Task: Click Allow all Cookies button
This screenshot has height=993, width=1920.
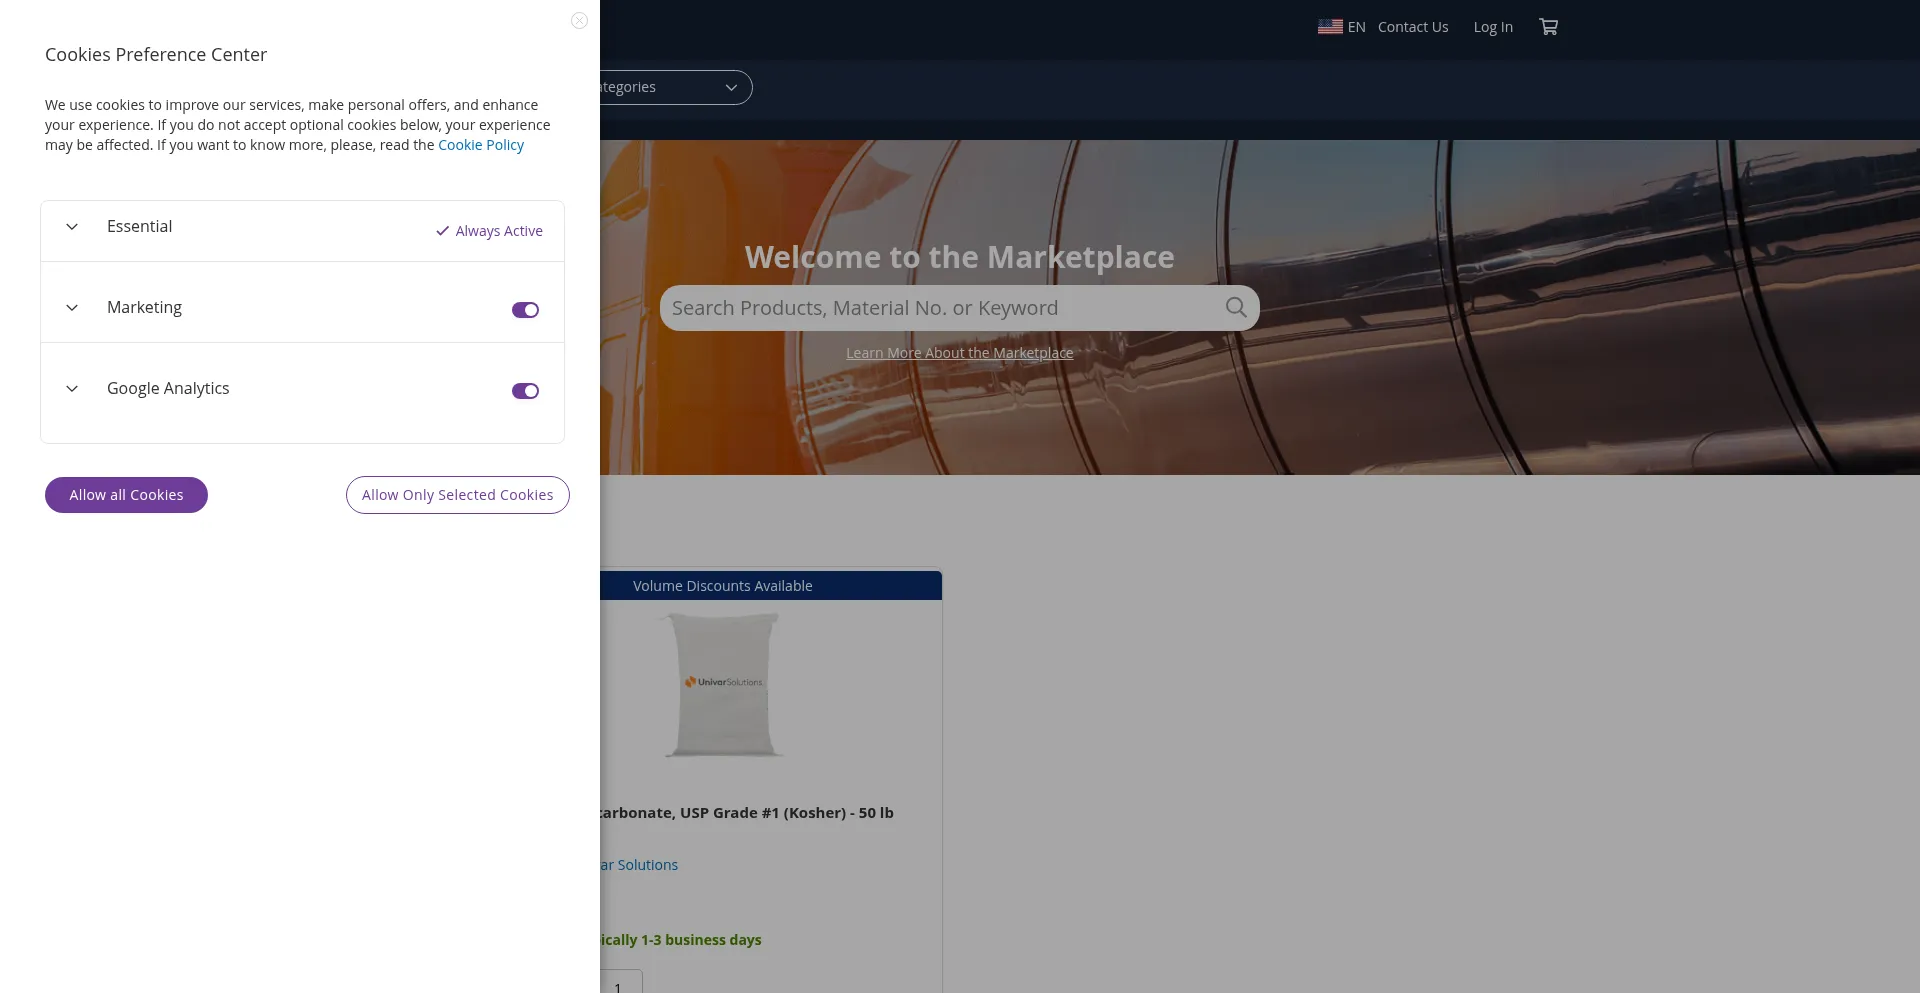Action: coord(126,495)
